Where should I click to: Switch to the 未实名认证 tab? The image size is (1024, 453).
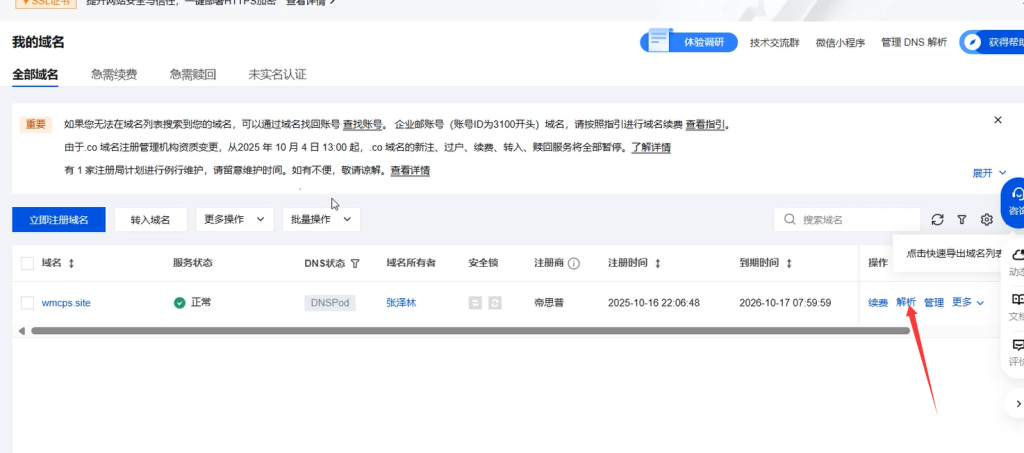pyautogui.click(x=277, y=75)
